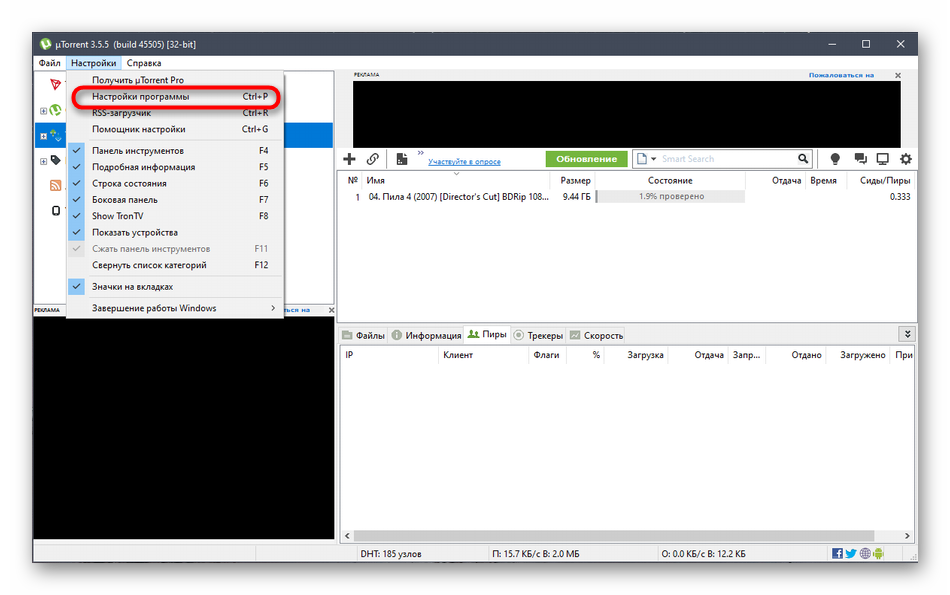Select the torrents arrows icon in the sidebar
Viewport: 950px width, 595px height.
pyautogui.click(x=55, y=135)
